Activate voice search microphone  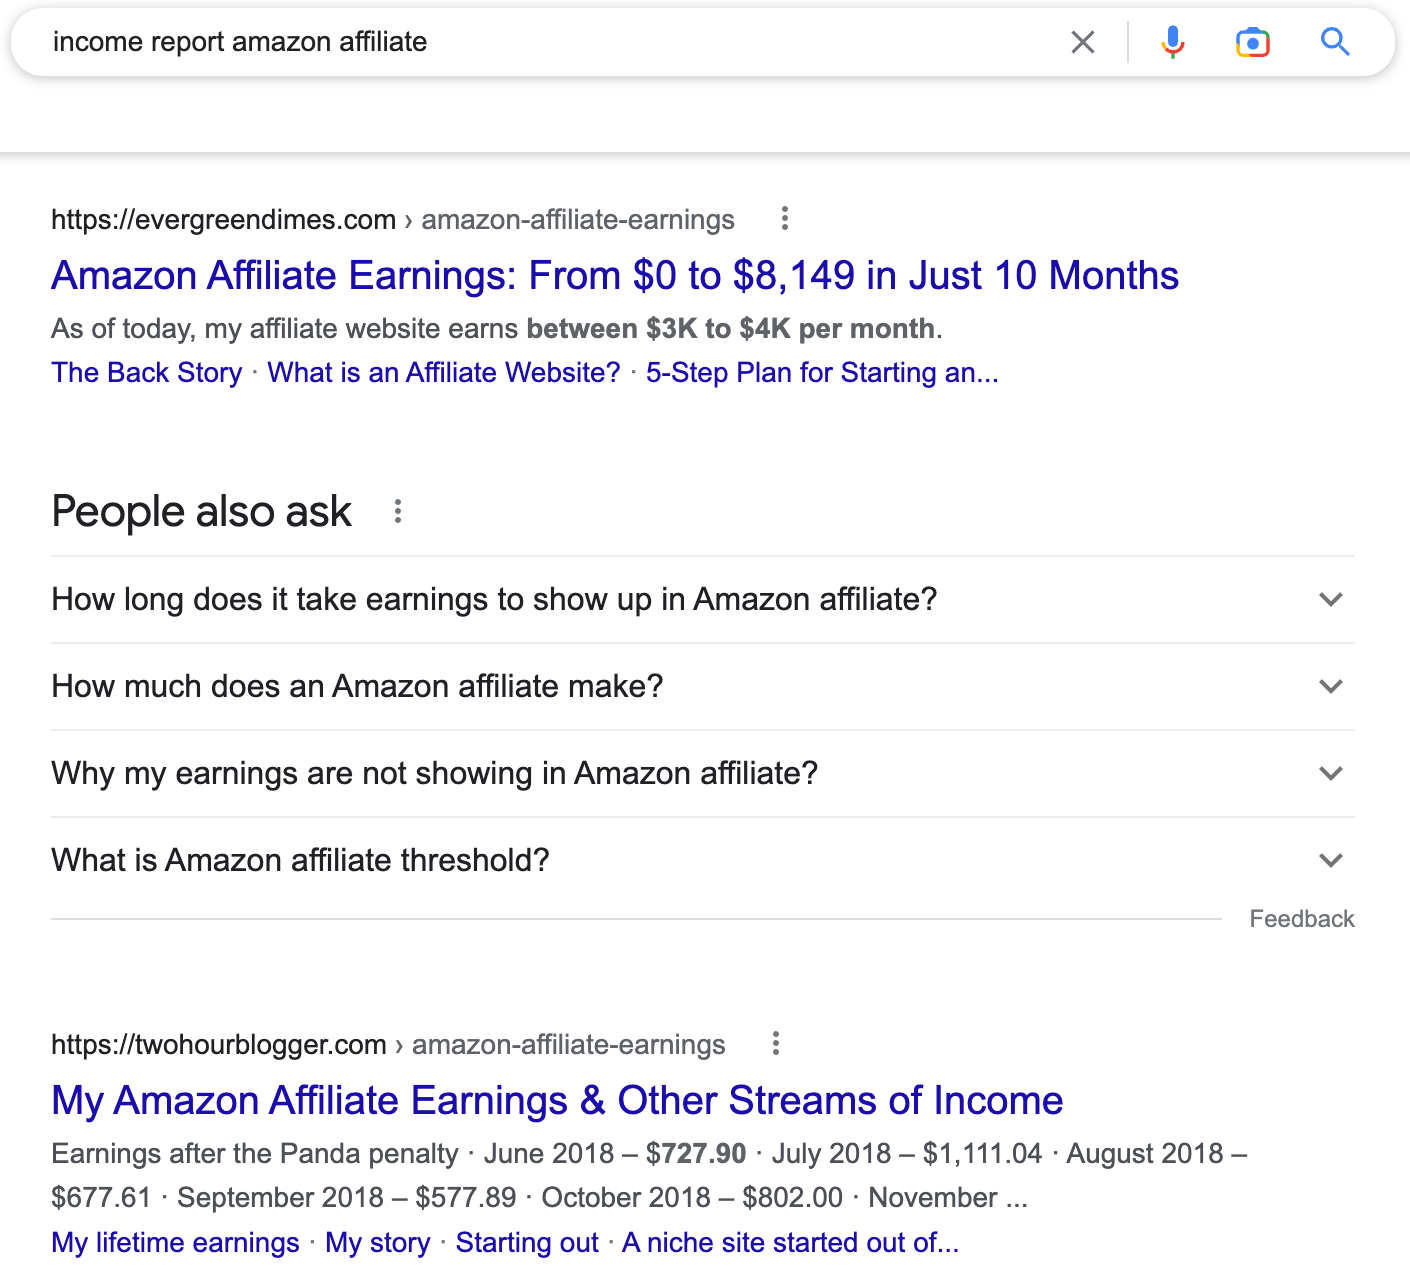1171,42
